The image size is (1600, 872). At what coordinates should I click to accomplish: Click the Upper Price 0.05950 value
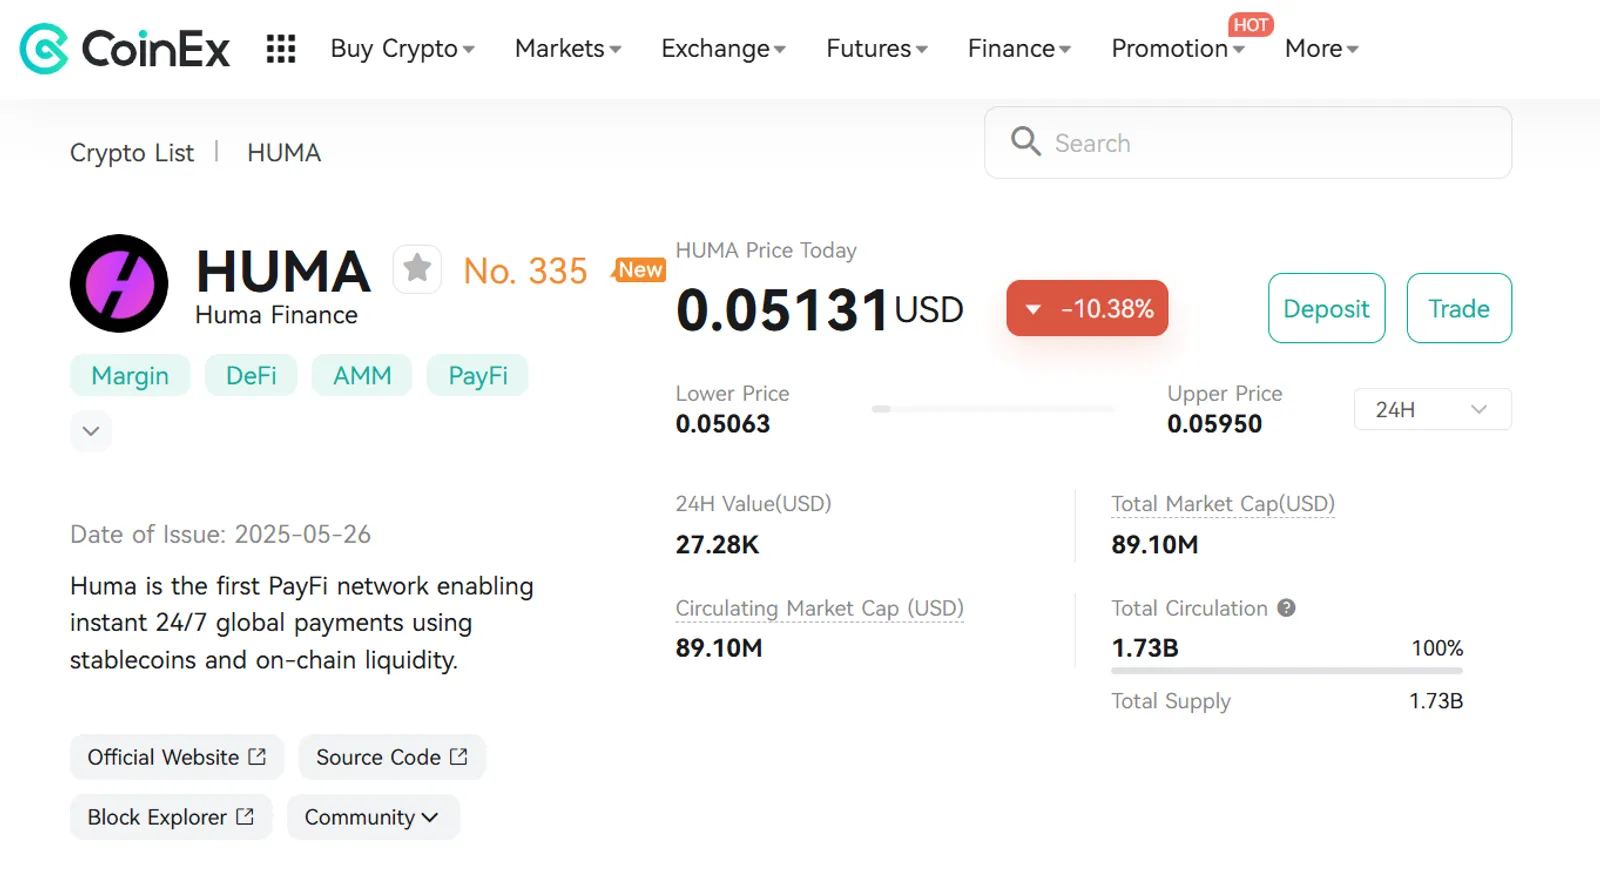[1214, 424]
